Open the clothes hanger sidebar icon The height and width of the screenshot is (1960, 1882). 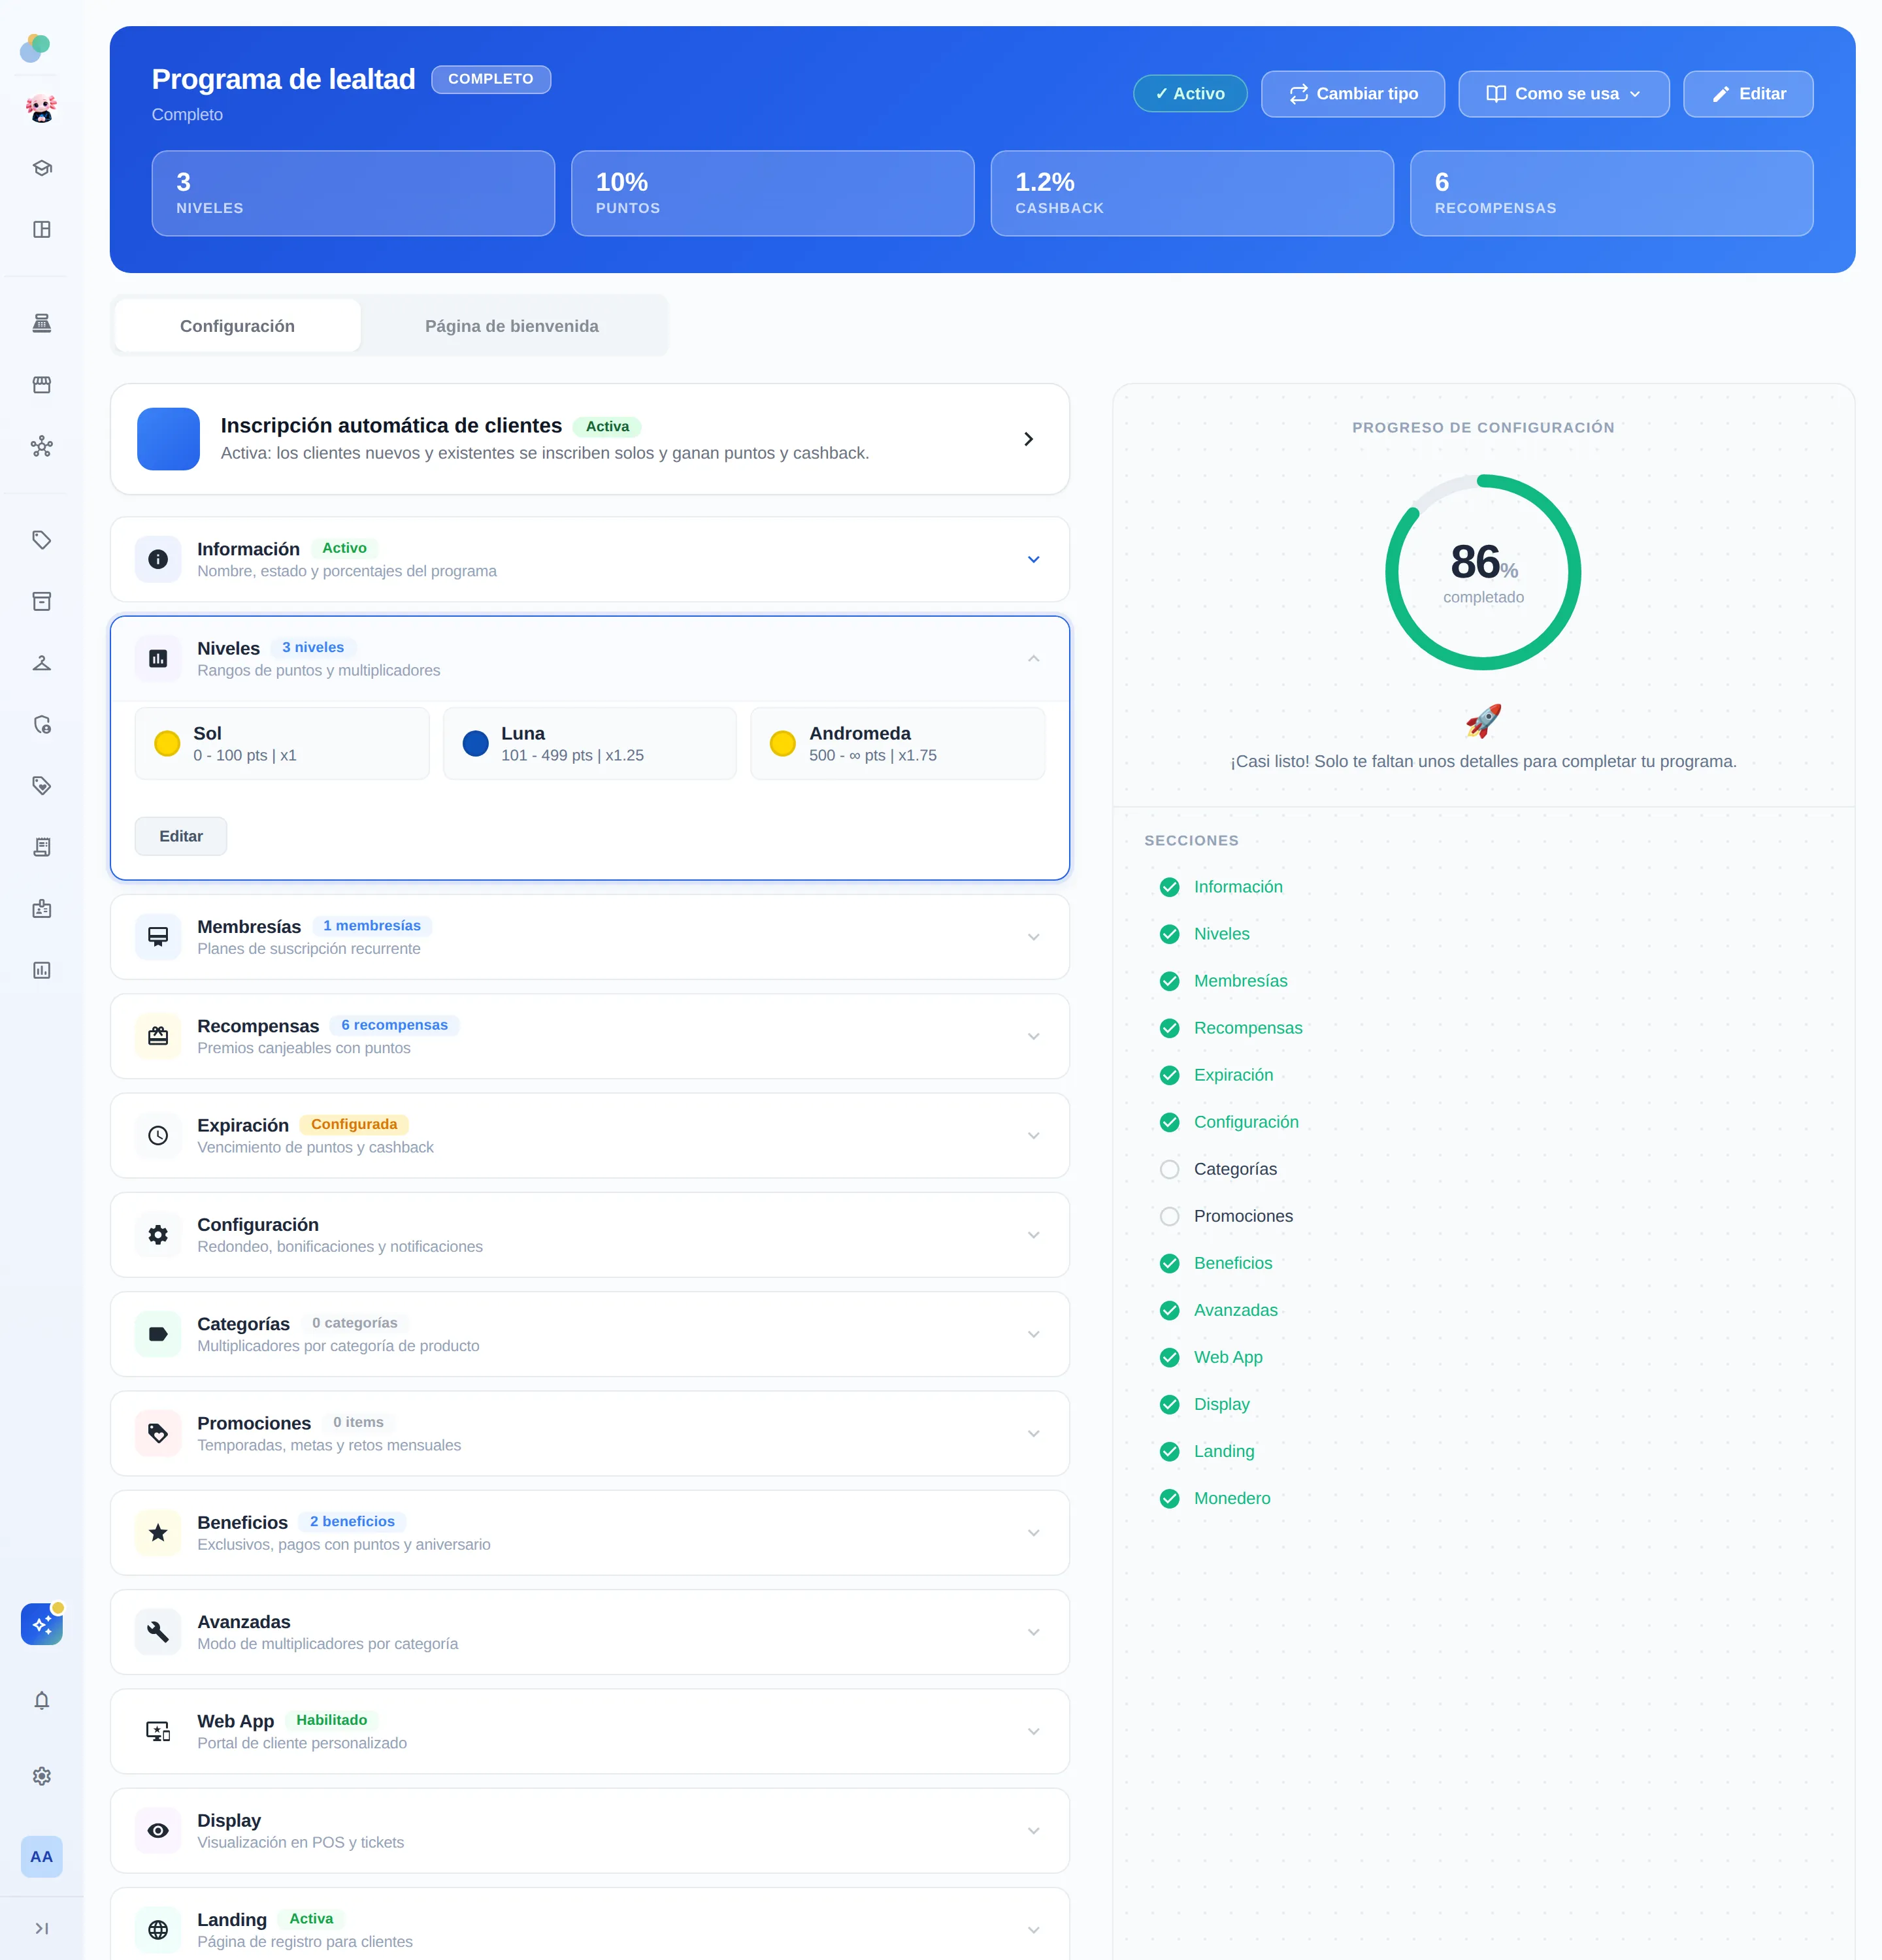[41, 663]
